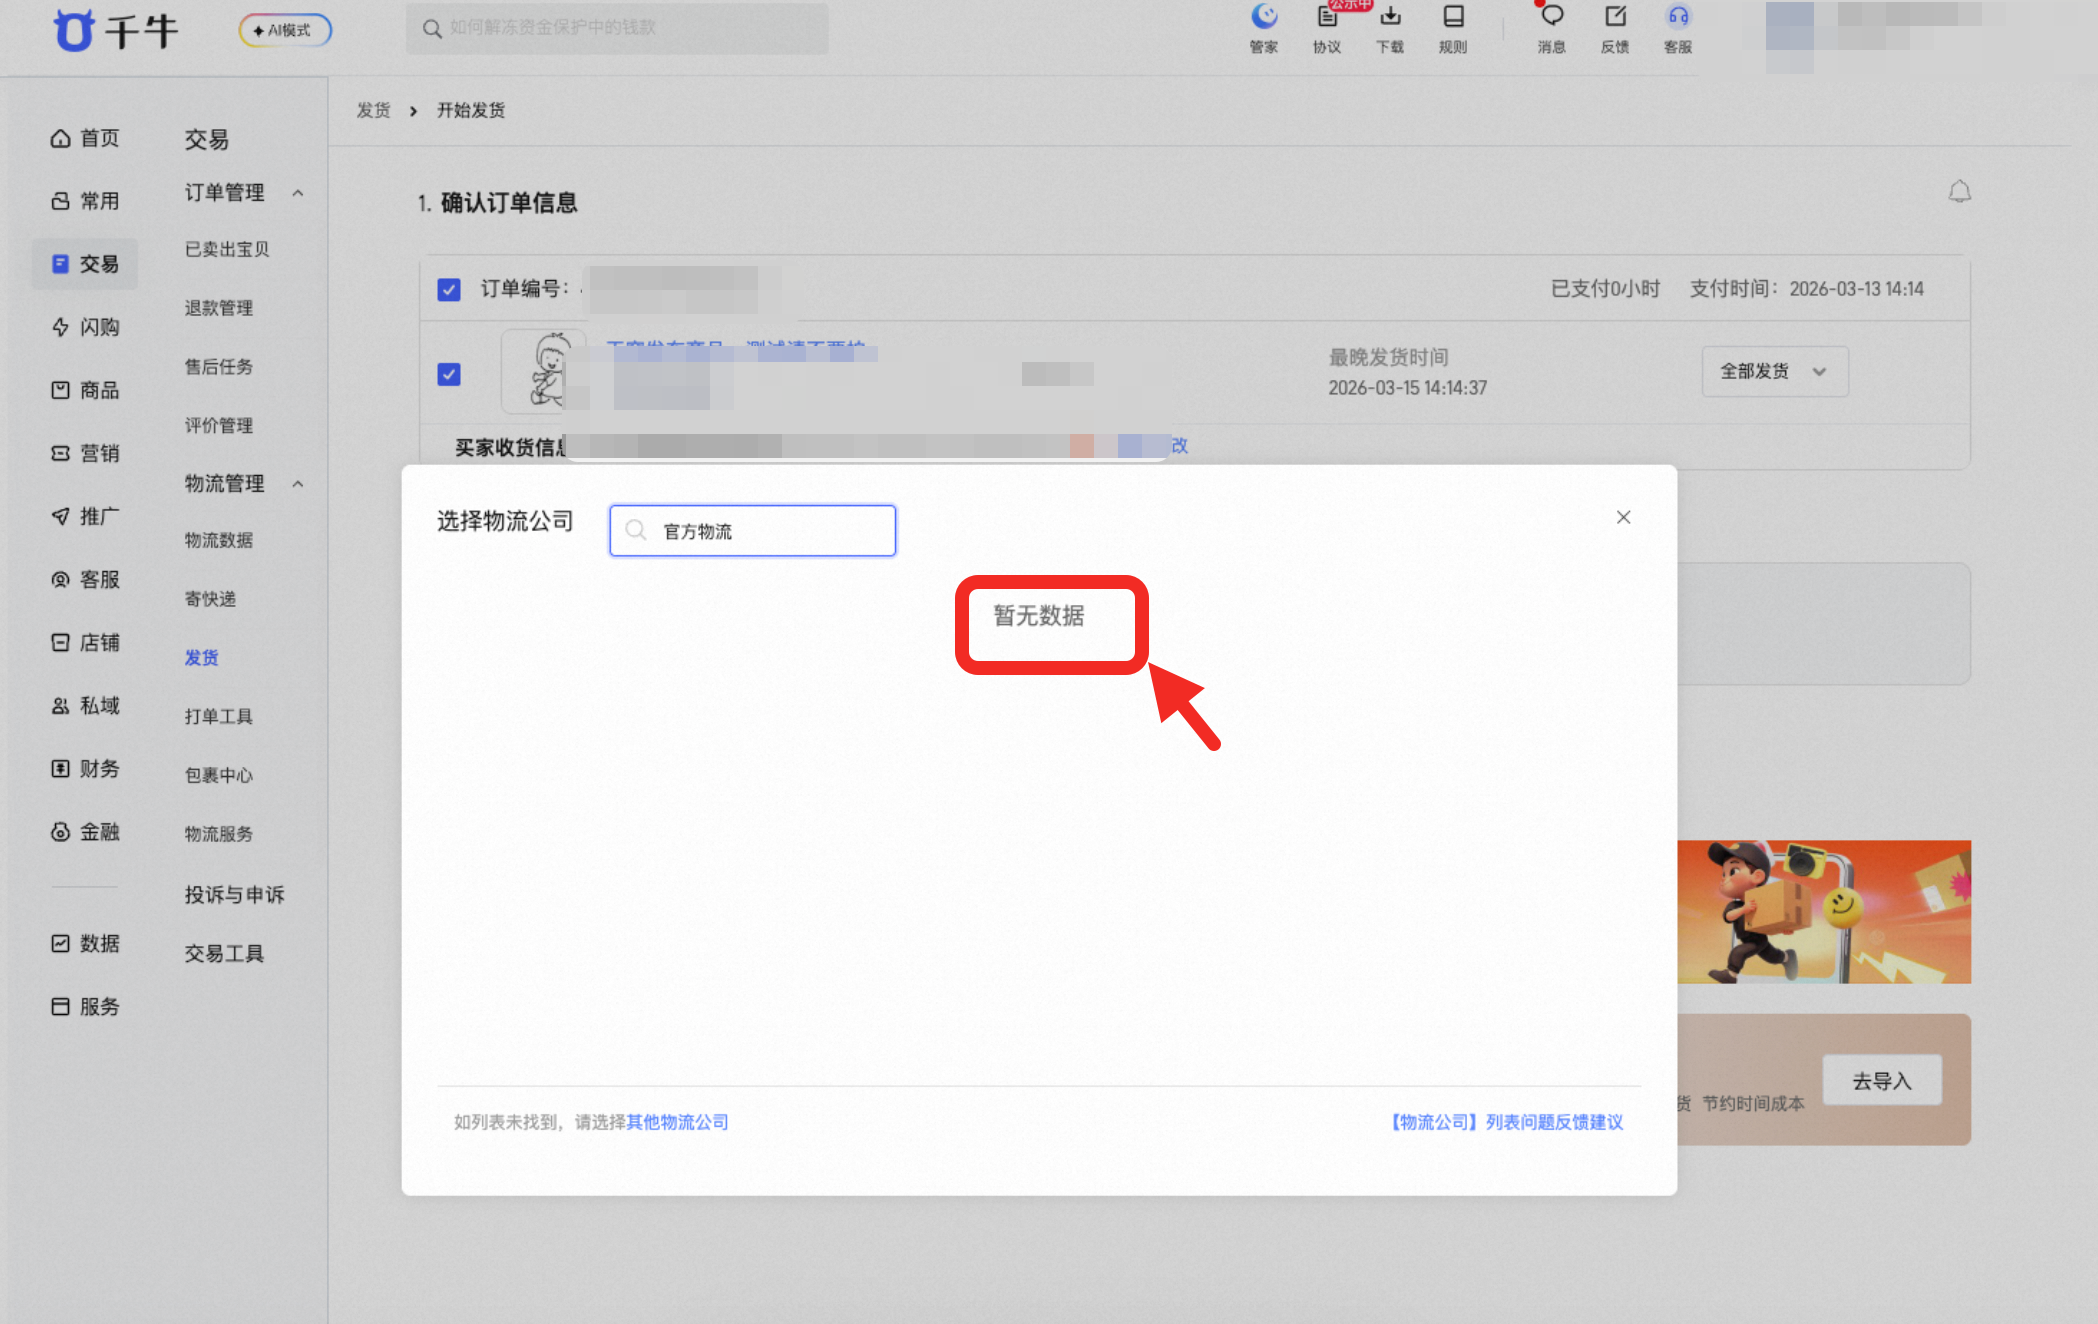The image size is (2098, 1324).
Task: Collapse the 订单管理 section chevron
Action: point(298,193)
